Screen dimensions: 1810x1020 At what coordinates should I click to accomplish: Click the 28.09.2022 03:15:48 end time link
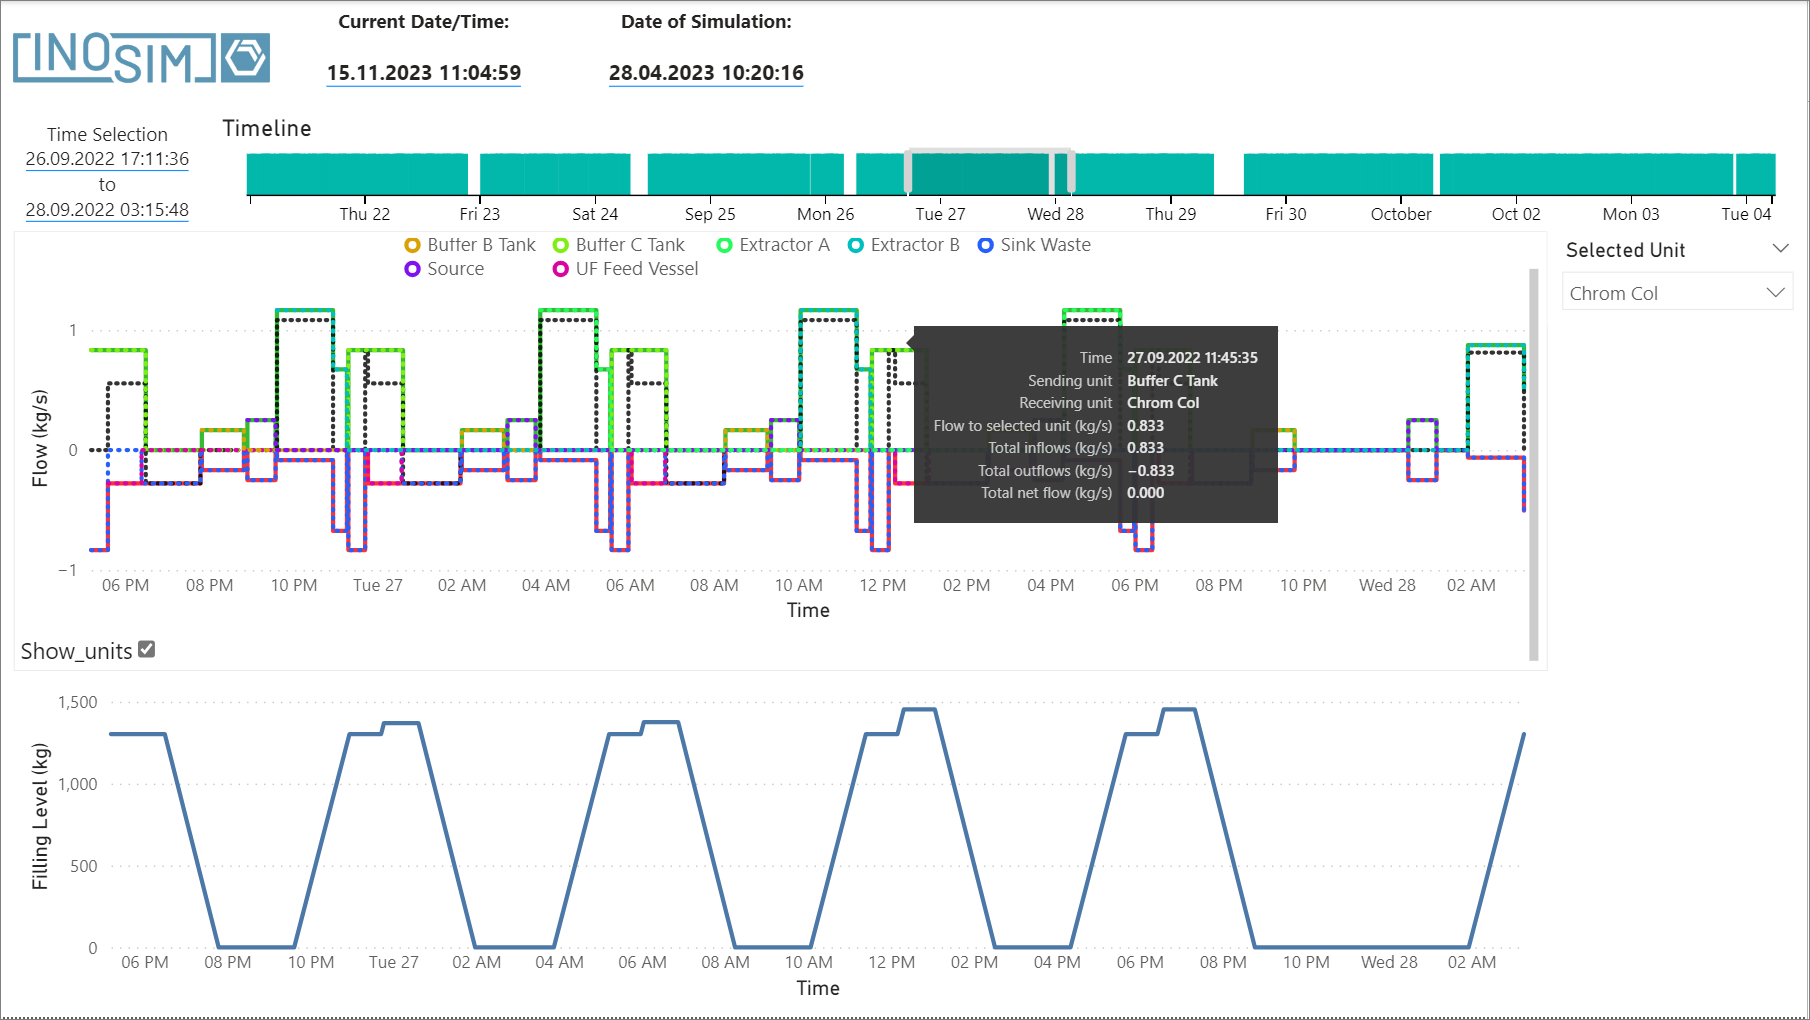[106, 209]
